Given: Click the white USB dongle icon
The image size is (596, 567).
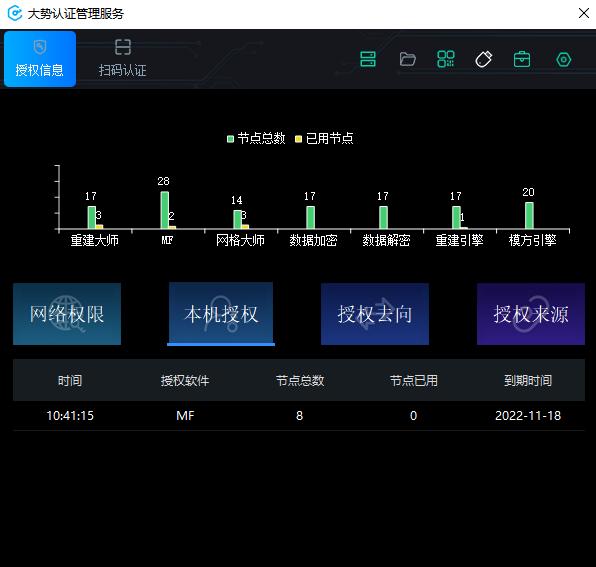Looking at the screenshot, I should (484, 59).
